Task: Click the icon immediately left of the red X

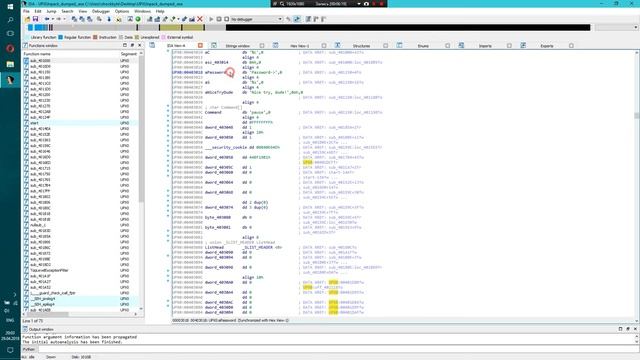Action: pos(192,19)
